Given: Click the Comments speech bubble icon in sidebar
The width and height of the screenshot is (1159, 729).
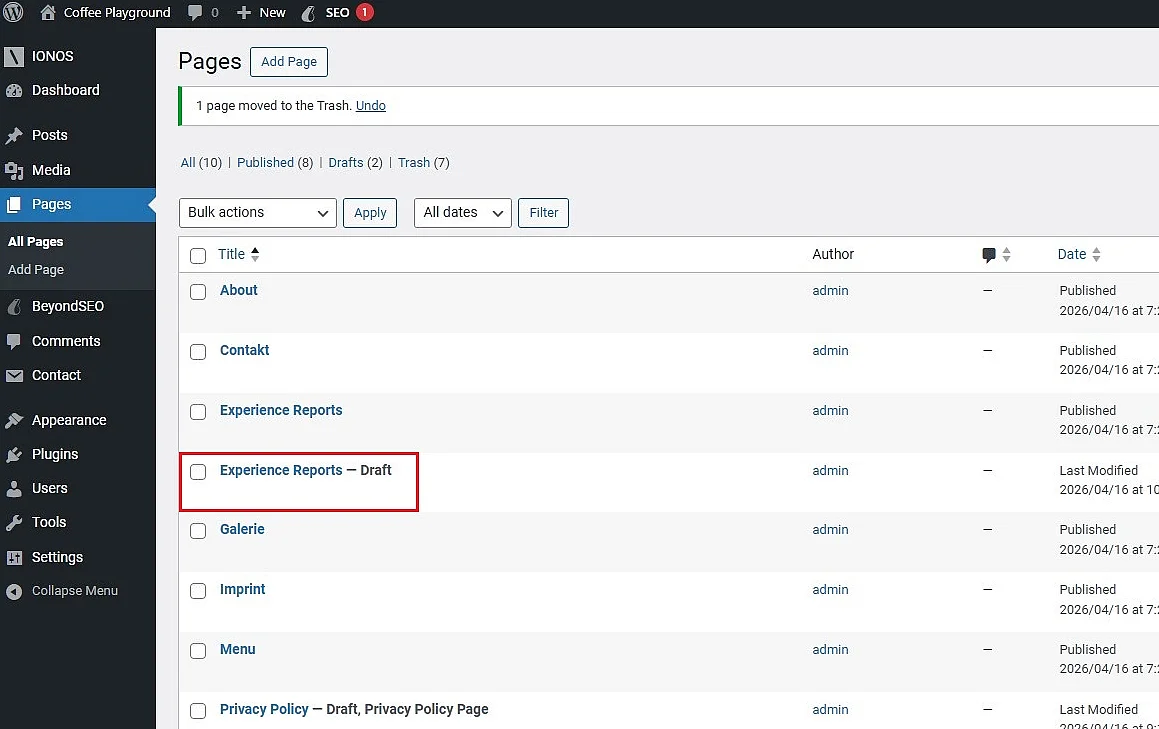Looking at the screenshot, I should pos(14,341).
